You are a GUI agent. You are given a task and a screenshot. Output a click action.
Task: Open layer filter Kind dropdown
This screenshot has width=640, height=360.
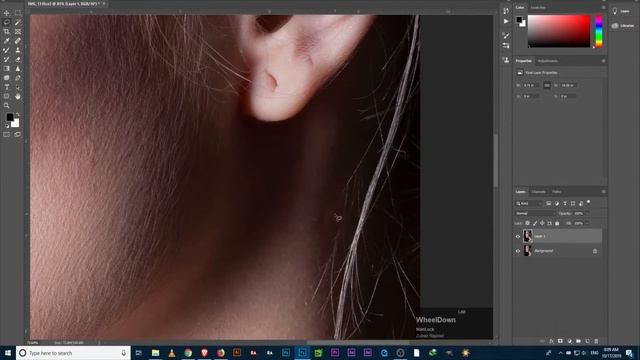(x=529, y=203)
